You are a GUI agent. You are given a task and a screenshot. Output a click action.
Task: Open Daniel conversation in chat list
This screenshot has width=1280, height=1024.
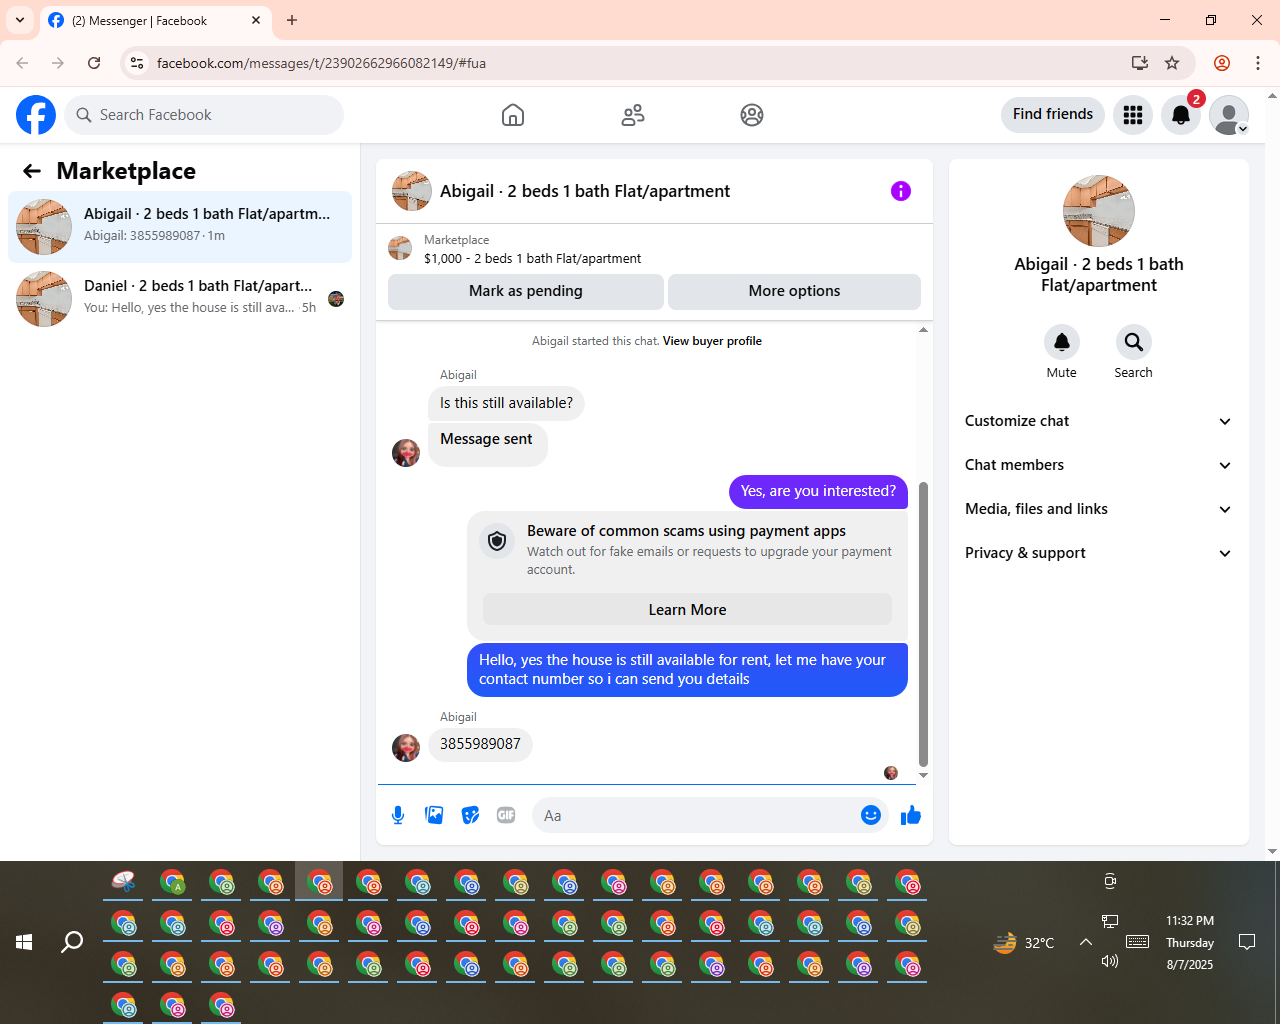(180, 299)
